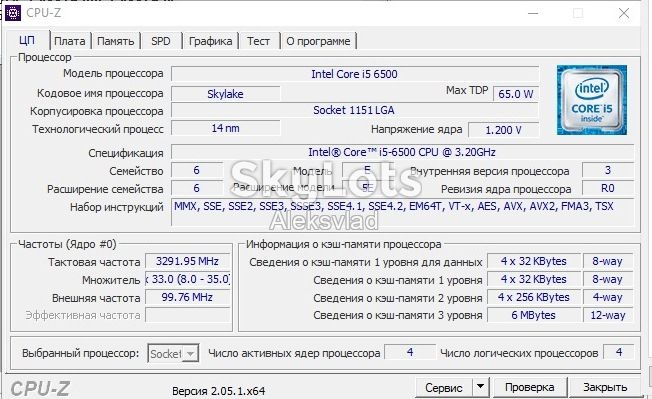Image resolution: width=652 pixels, height=399 pixels.
Task: Click the CPU-Z logo at bottom left
Action: 40,389
